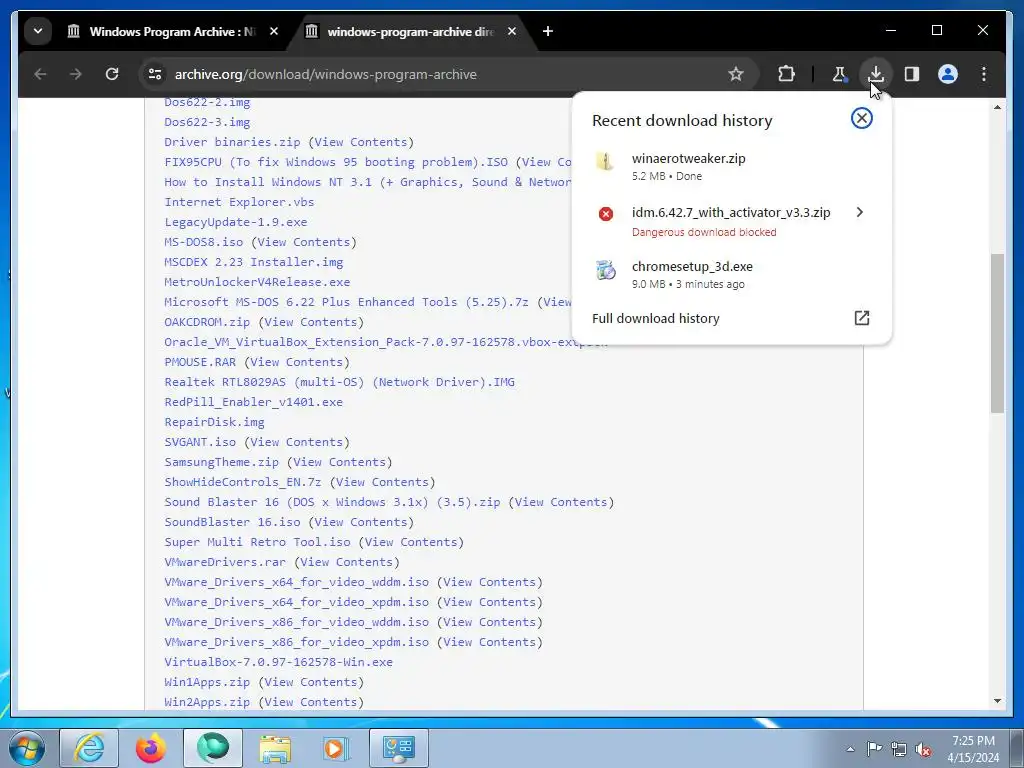Download RepairDisk.img
Image resolution: width=1024 pixels, height=768 pixels.
pos(214,423)
